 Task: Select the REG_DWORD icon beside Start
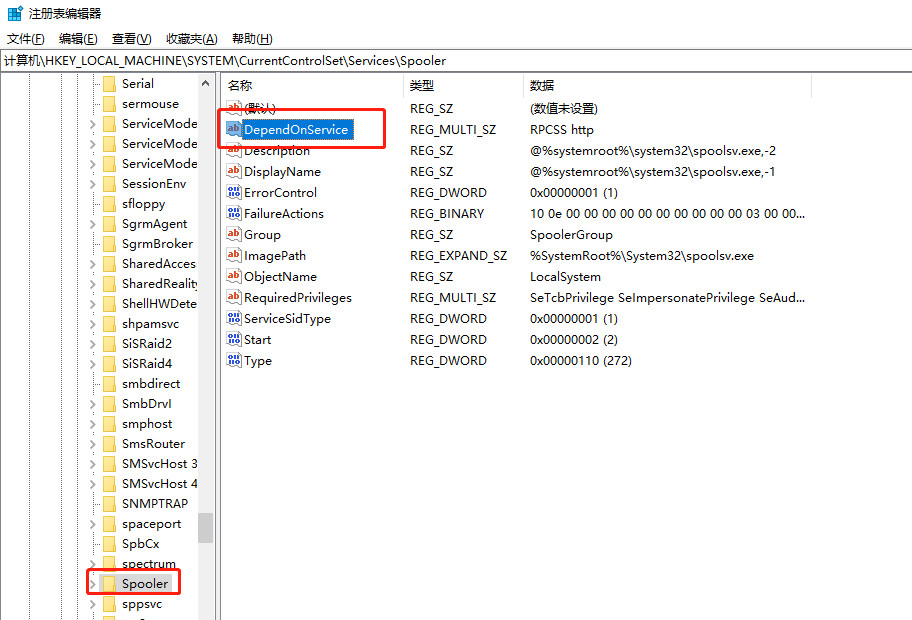234,339
